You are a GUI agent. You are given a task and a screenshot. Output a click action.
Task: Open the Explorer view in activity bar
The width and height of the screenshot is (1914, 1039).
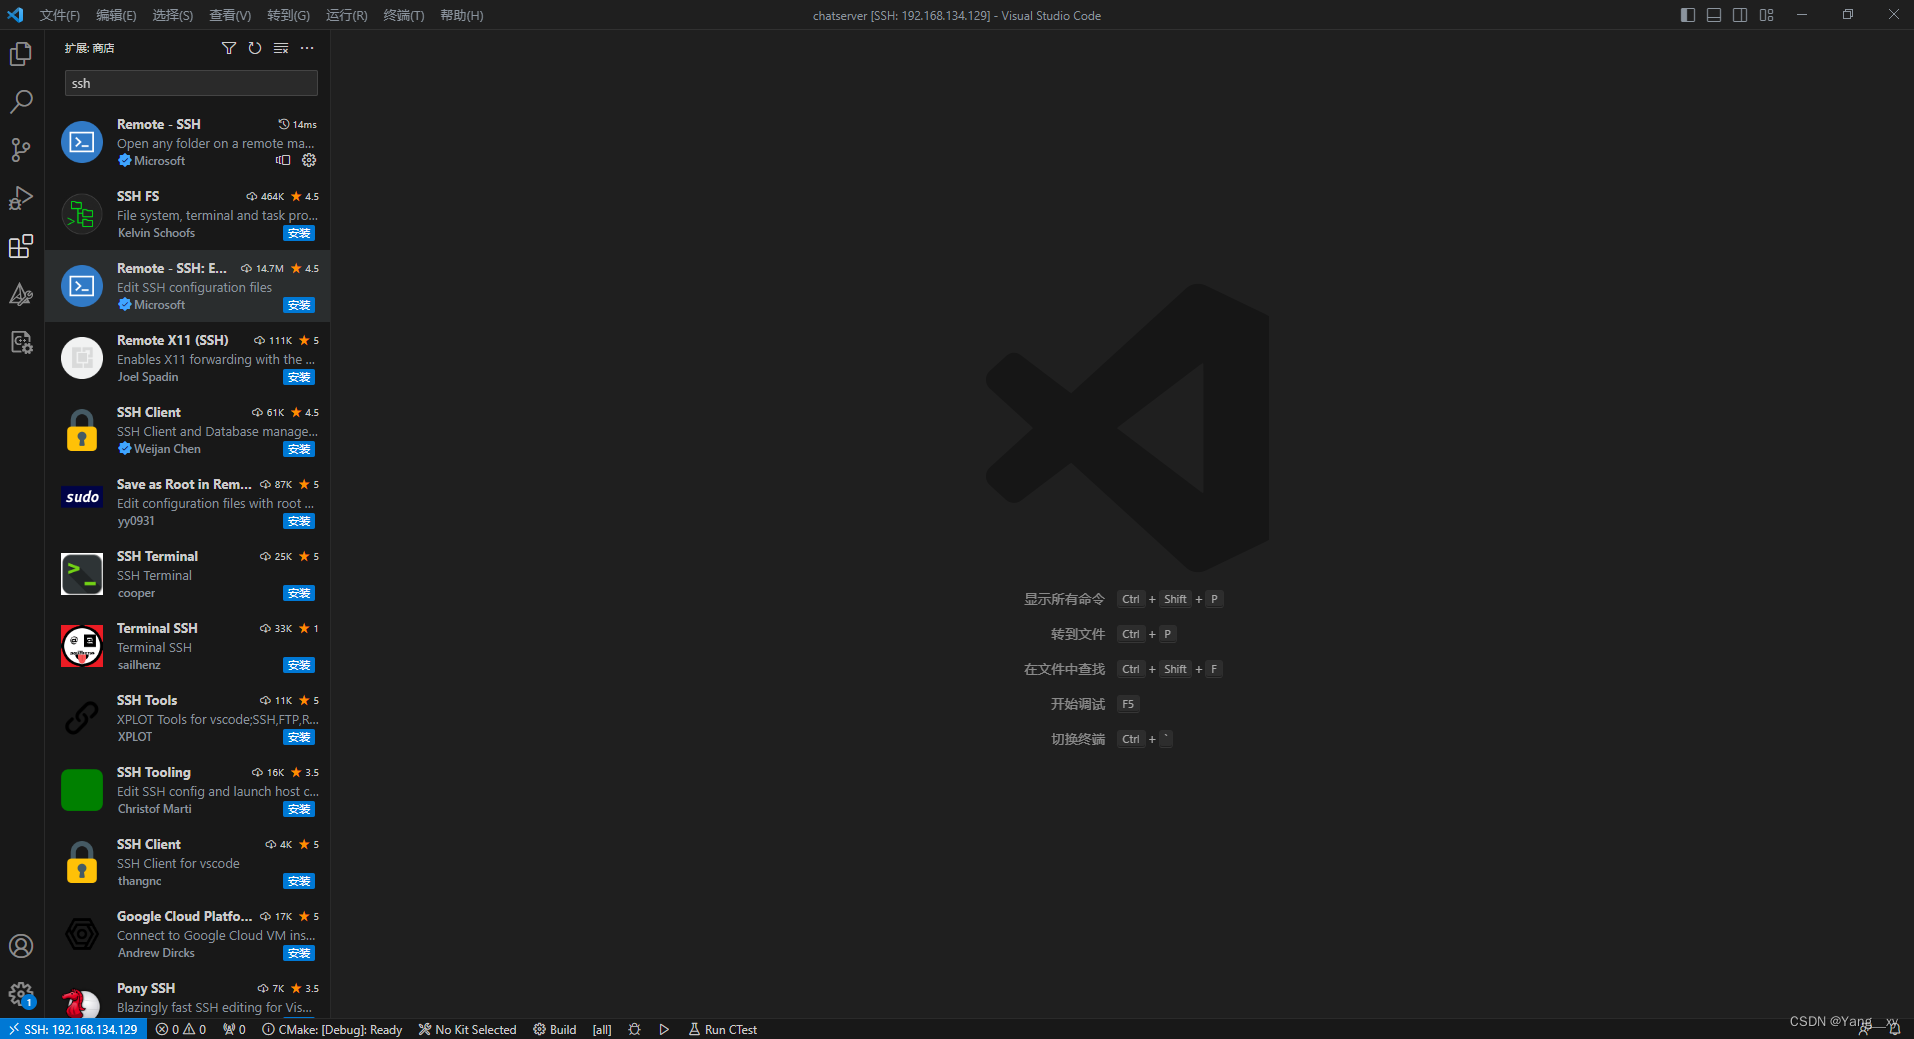(x=21, y=54)
